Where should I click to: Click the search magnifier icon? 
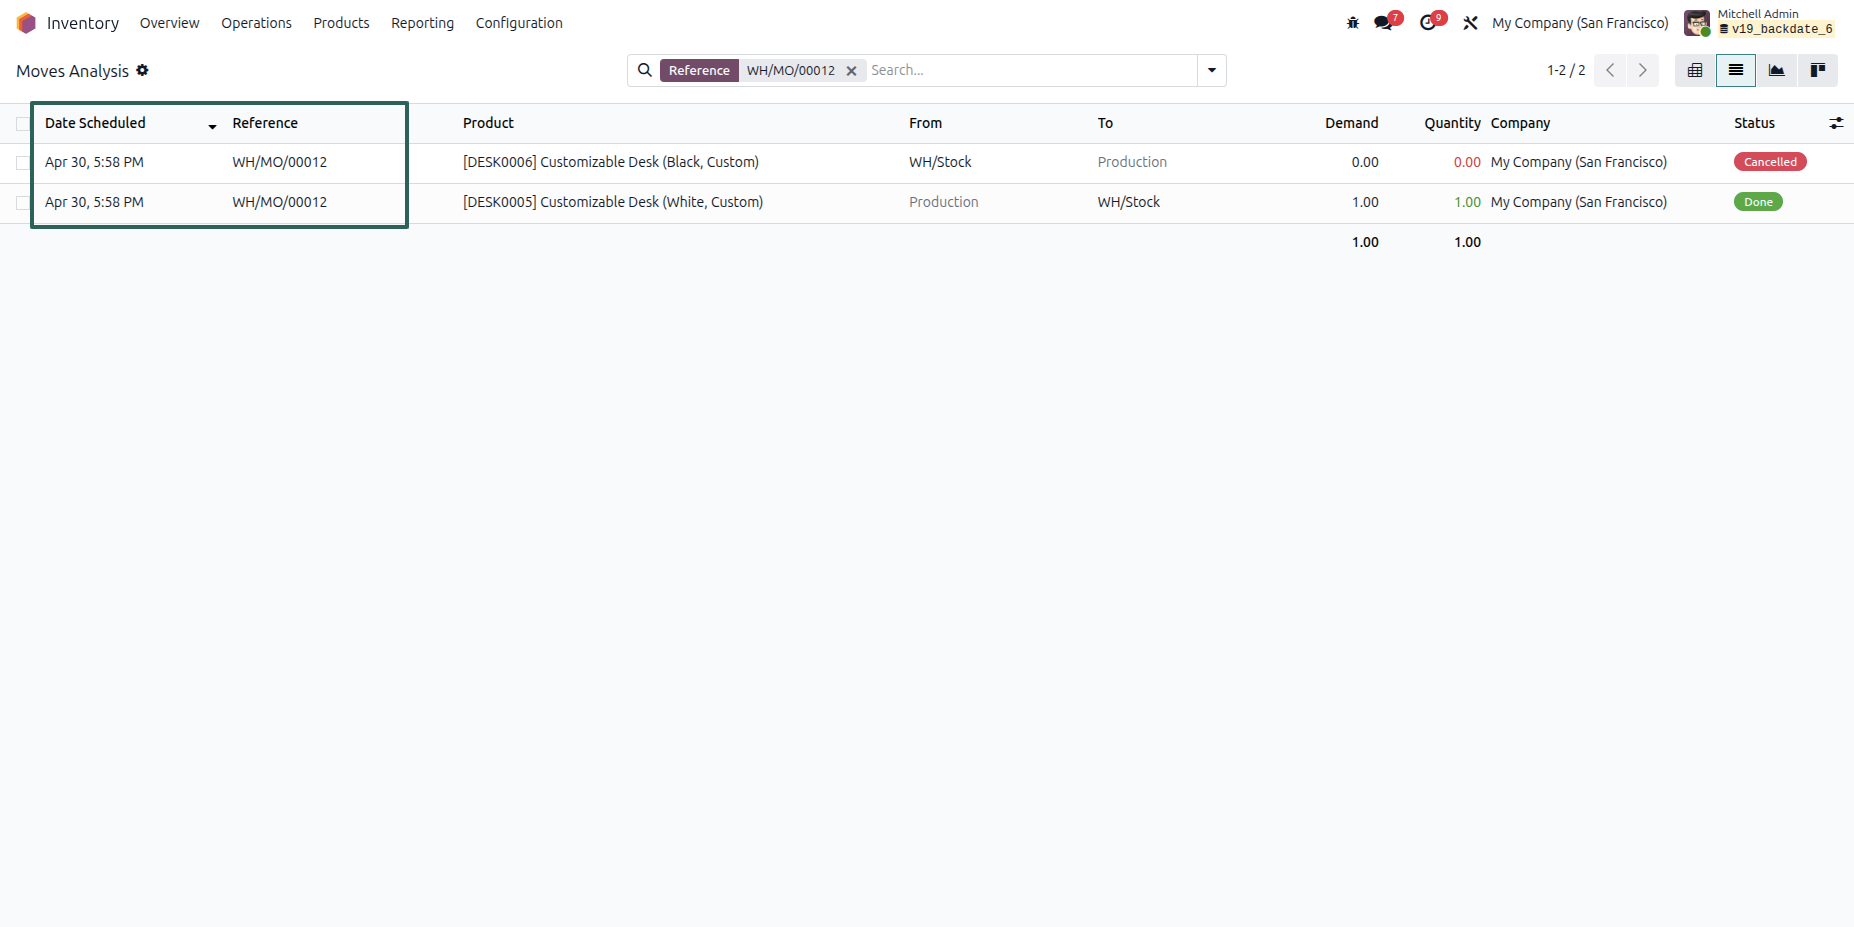(645, 70)
